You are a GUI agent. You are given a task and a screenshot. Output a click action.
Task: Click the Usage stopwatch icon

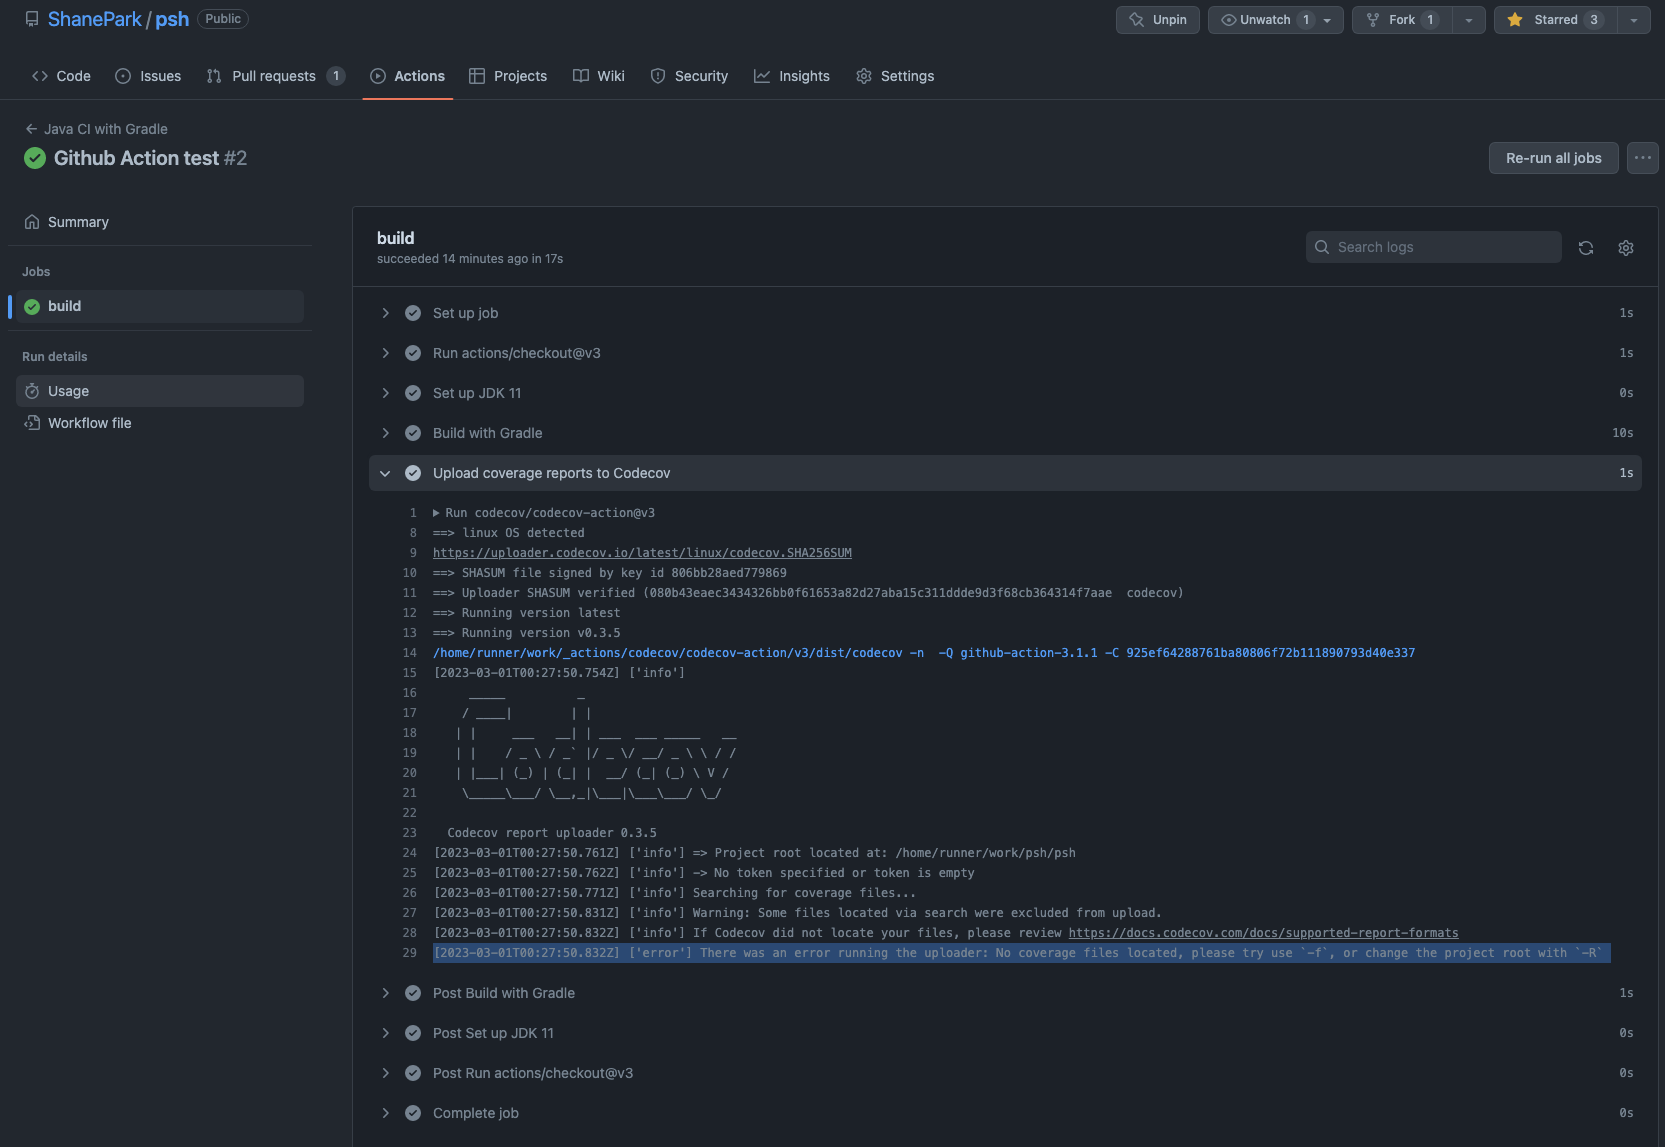[x=32, y=391]
